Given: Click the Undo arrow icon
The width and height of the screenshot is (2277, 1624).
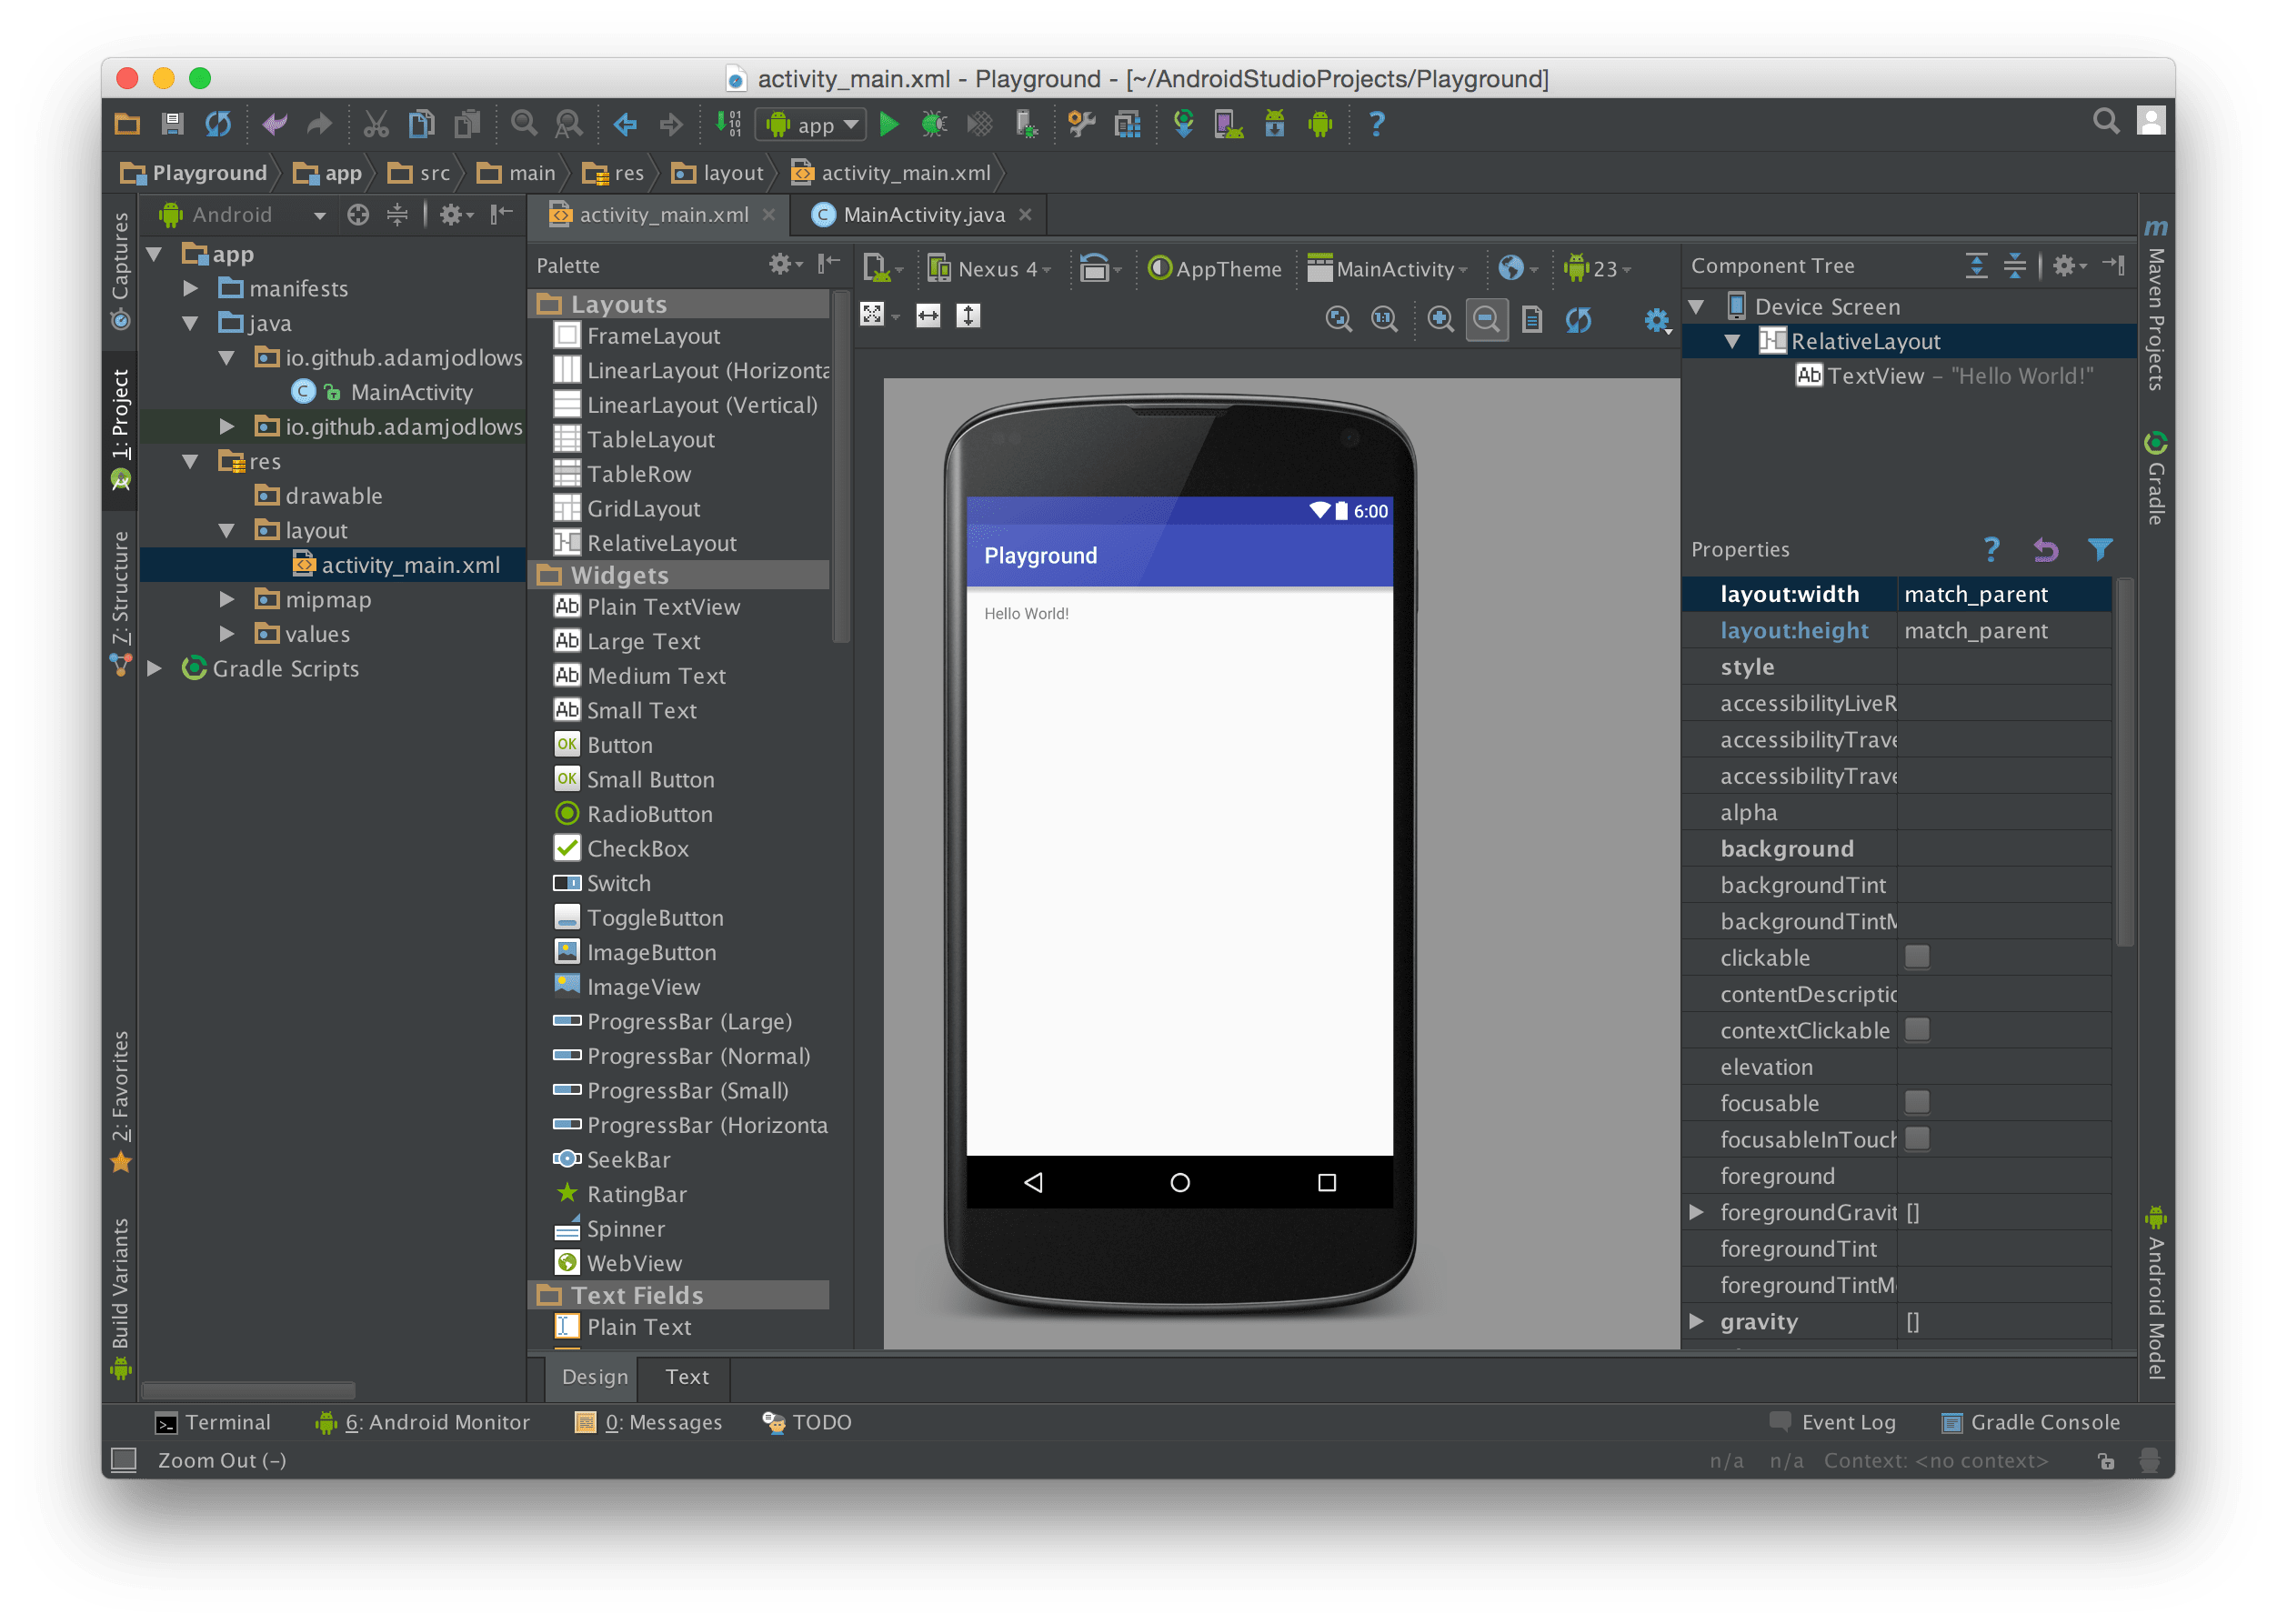Looking at the screenshot, I should coord(274,124).
